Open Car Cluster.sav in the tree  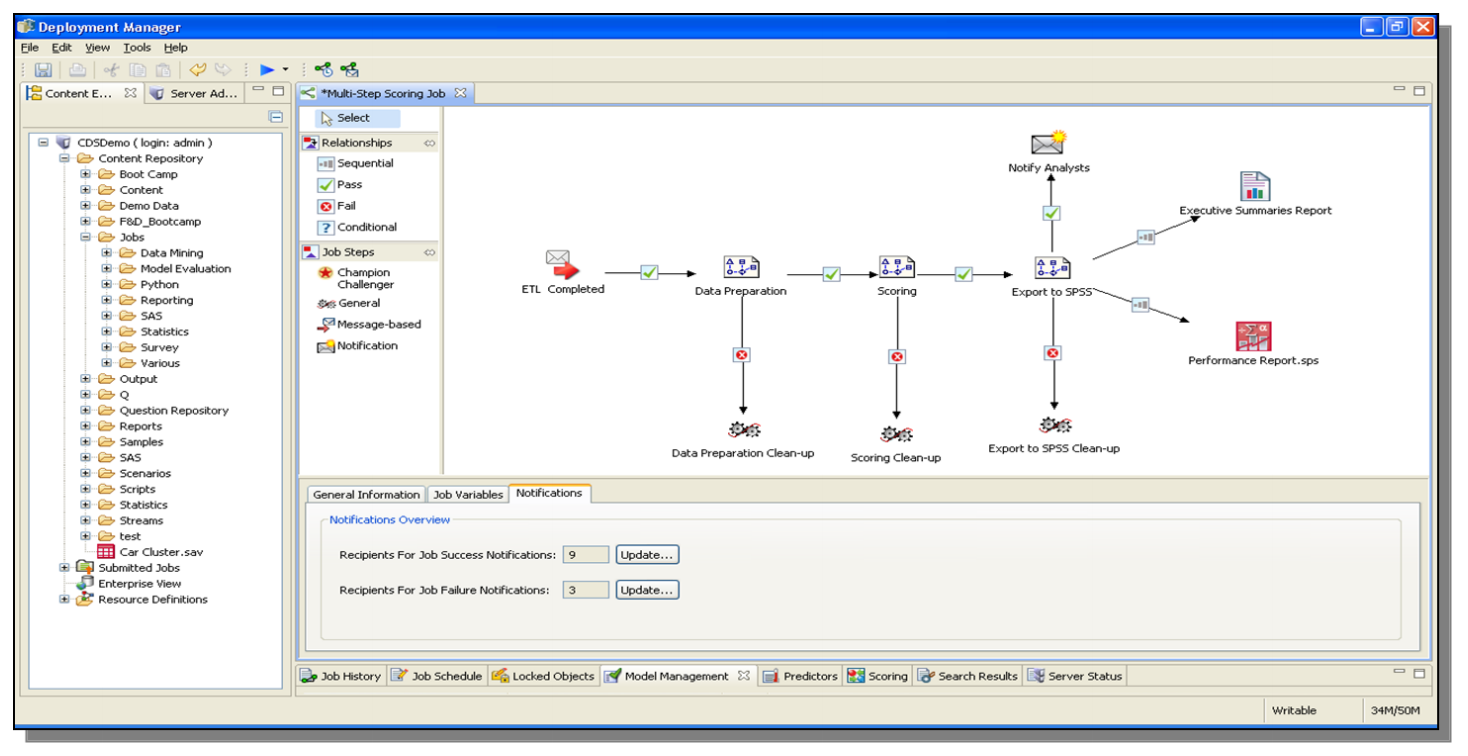tap(161, 552)
